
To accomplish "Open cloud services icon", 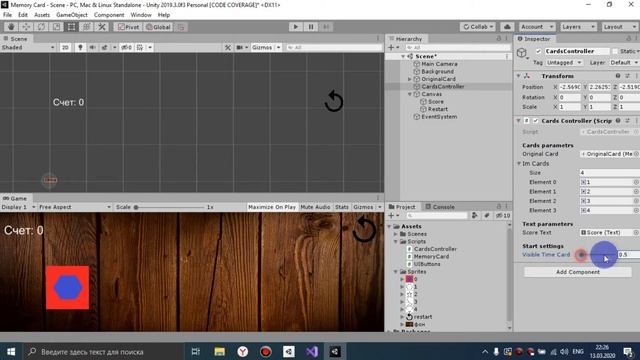I will [x=507, y=27].
